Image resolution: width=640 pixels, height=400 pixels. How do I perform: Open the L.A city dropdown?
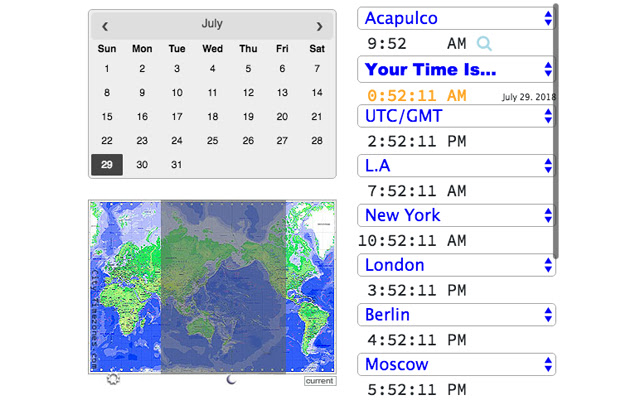pyautogui.click(x=456, y=166)
